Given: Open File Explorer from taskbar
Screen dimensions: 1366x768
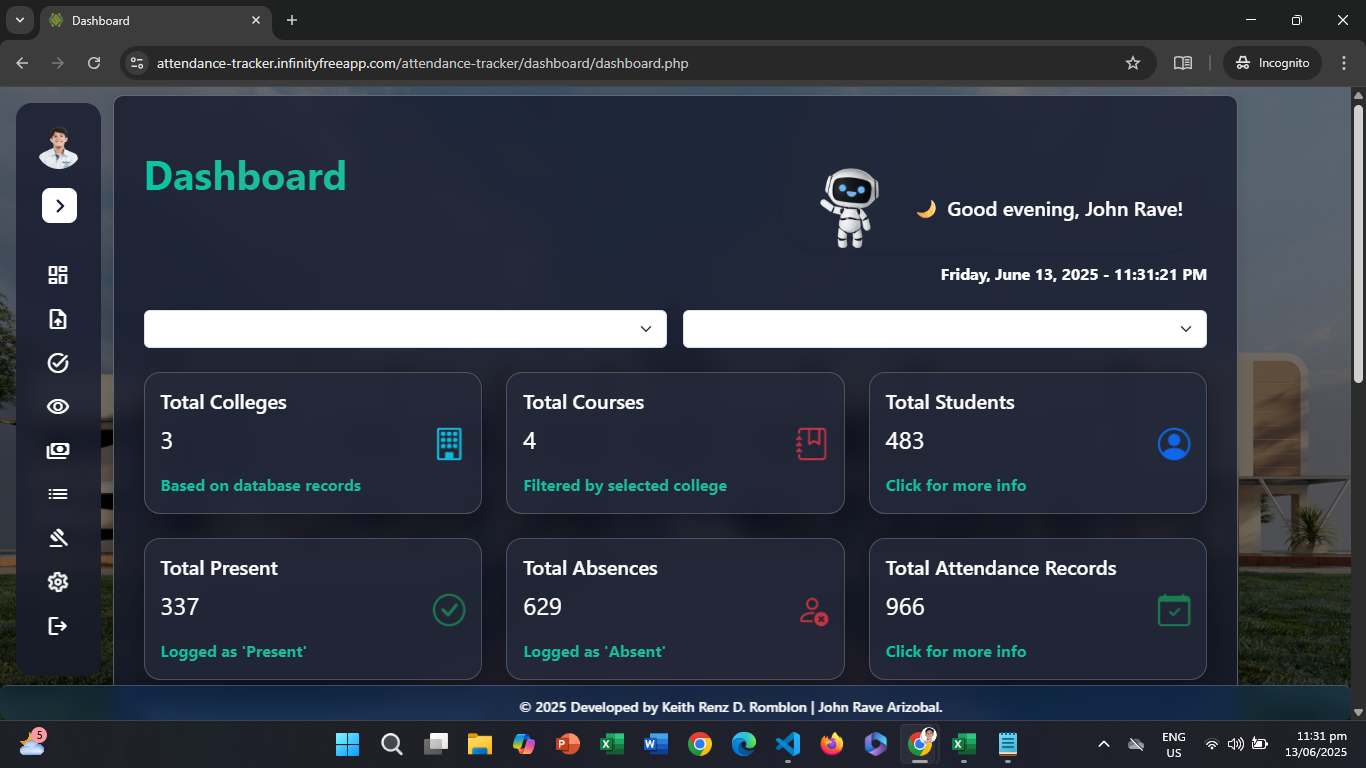Looking at the screenshot, I should (480, 744).
